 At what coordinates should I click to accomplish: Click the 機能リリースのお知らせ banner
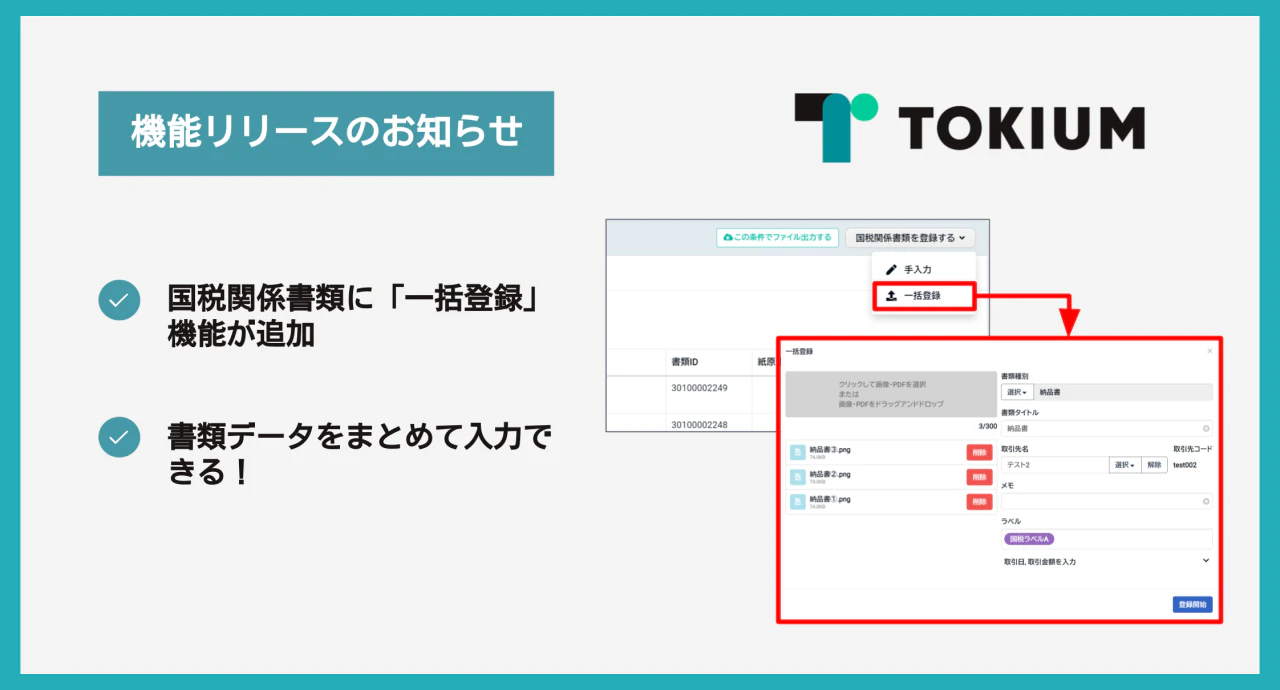point(326,133)
